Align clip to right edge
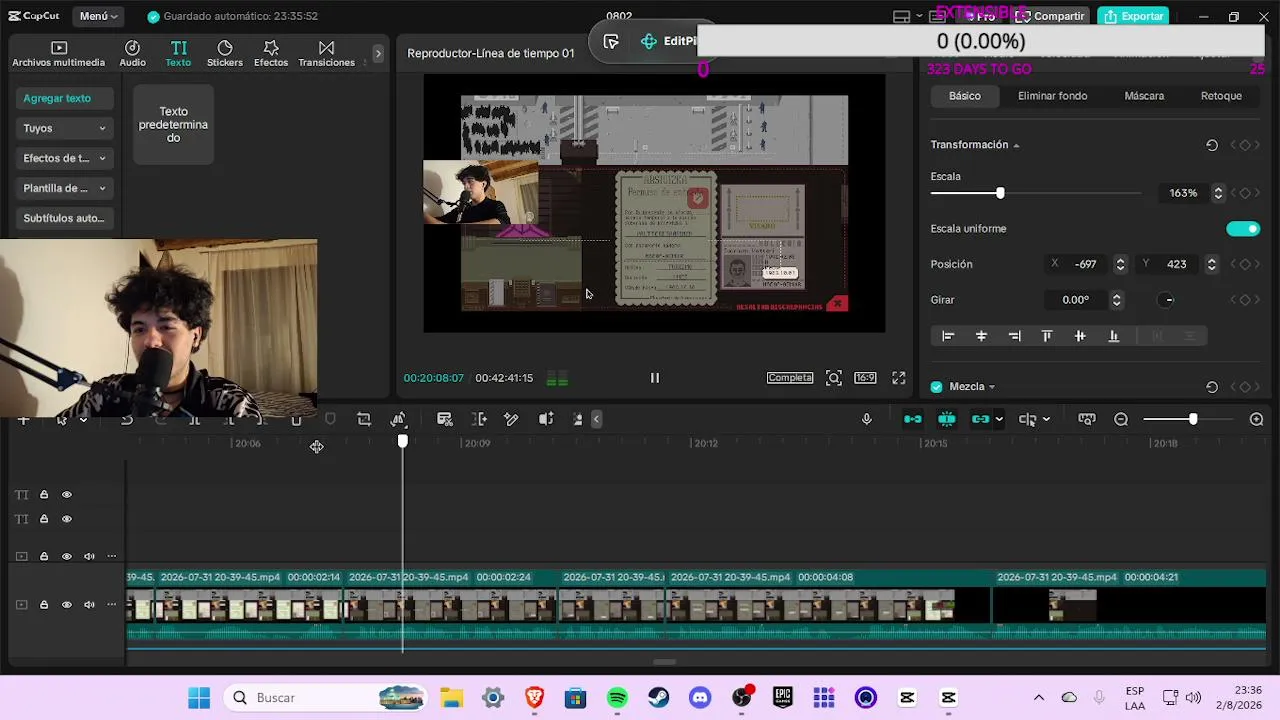The height and width of the screenshot is (720, 1280). [1015, 336]
